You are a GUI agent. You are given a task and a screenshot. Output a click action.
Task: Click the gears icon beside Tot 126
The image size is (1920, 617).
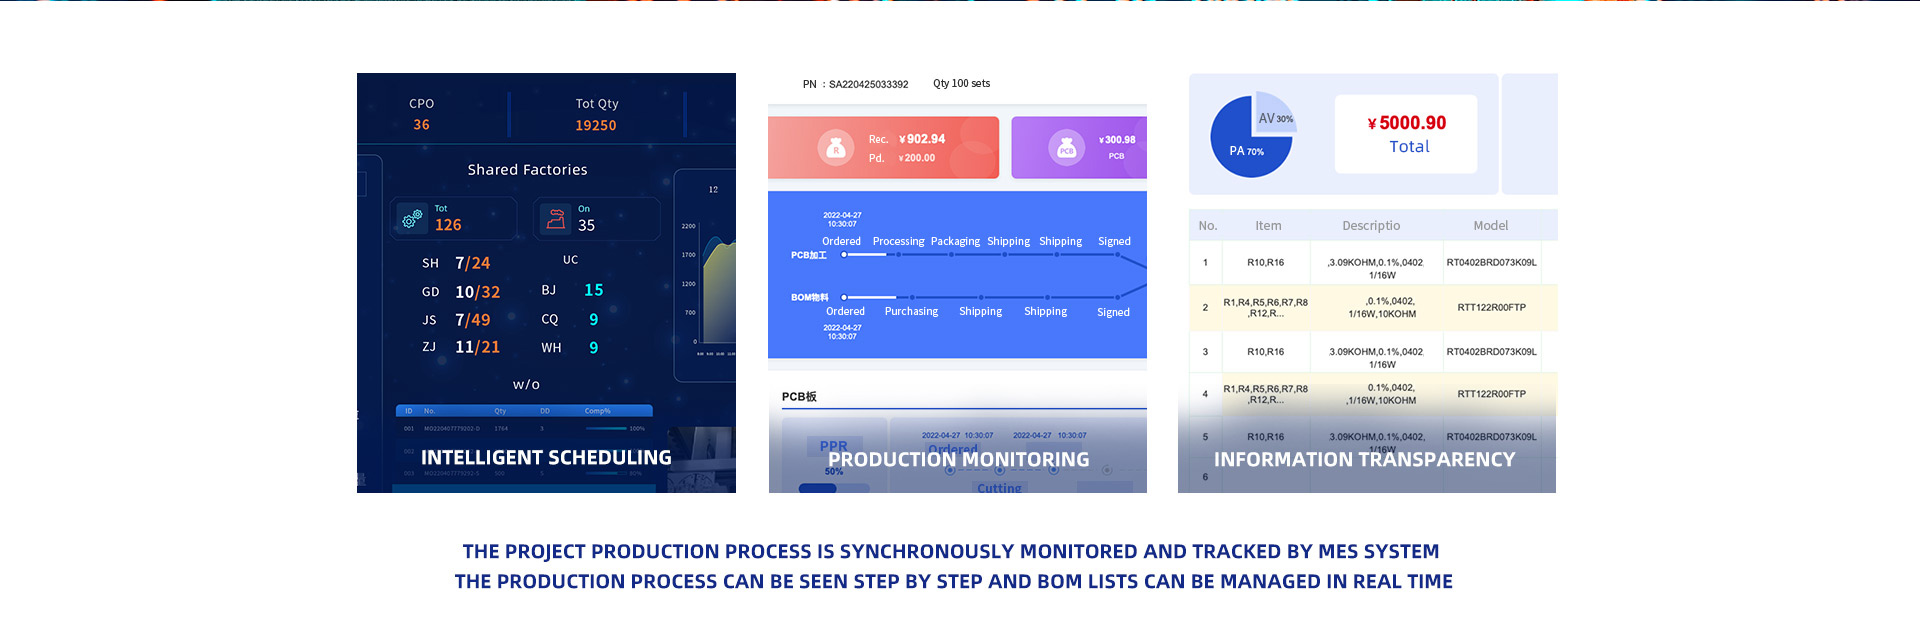tap(412, 219)
